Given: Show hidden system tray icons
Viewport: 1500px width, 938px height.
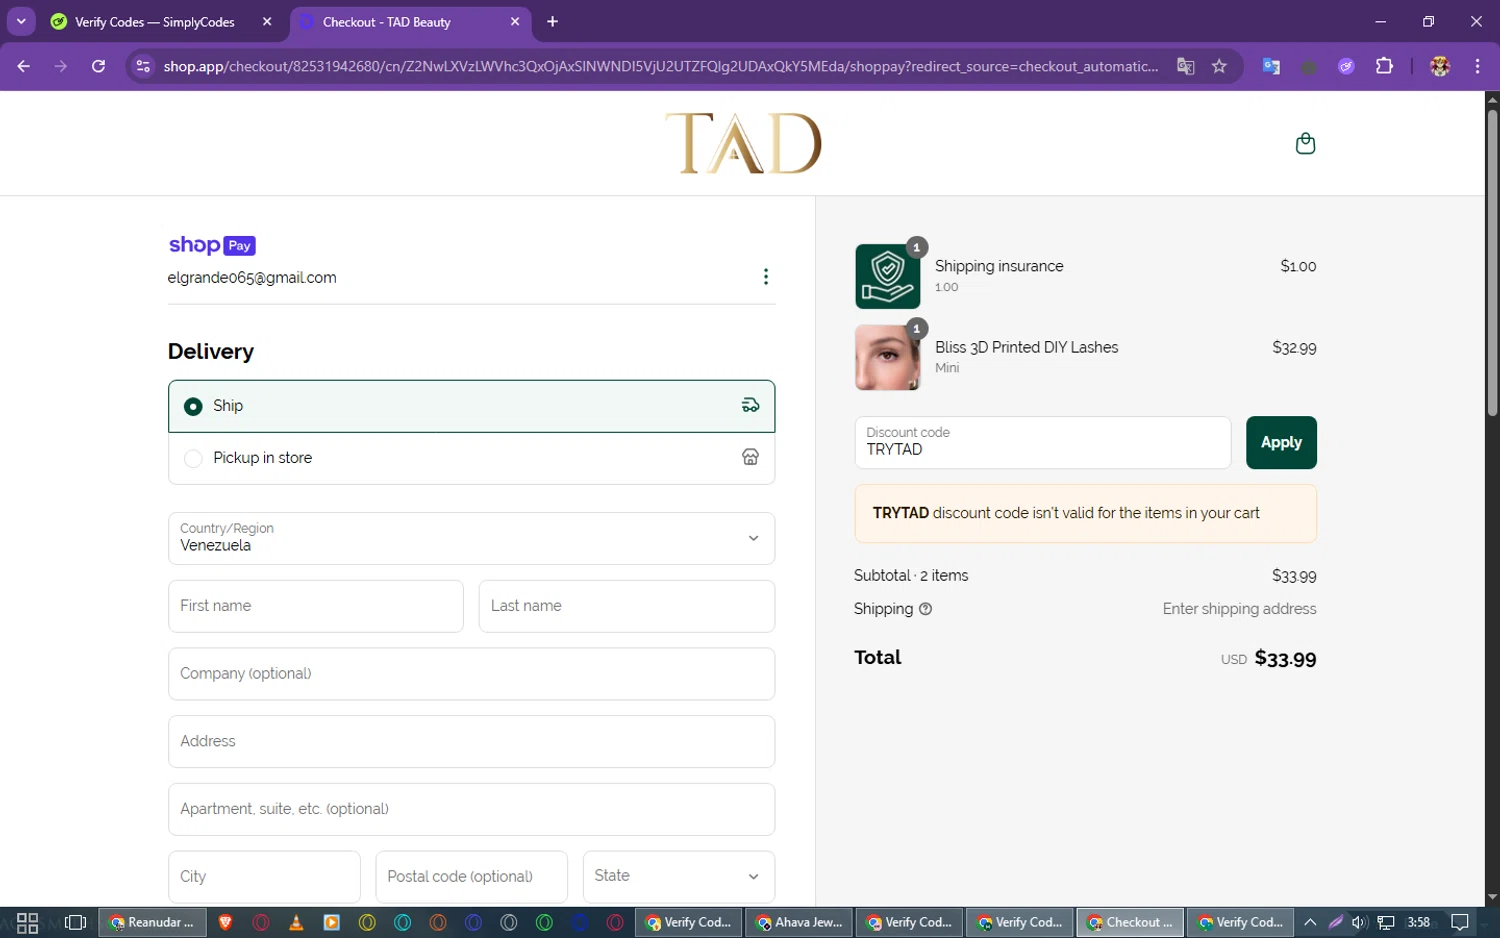Looking at the screenshot, I should [x=1310, y=922].
